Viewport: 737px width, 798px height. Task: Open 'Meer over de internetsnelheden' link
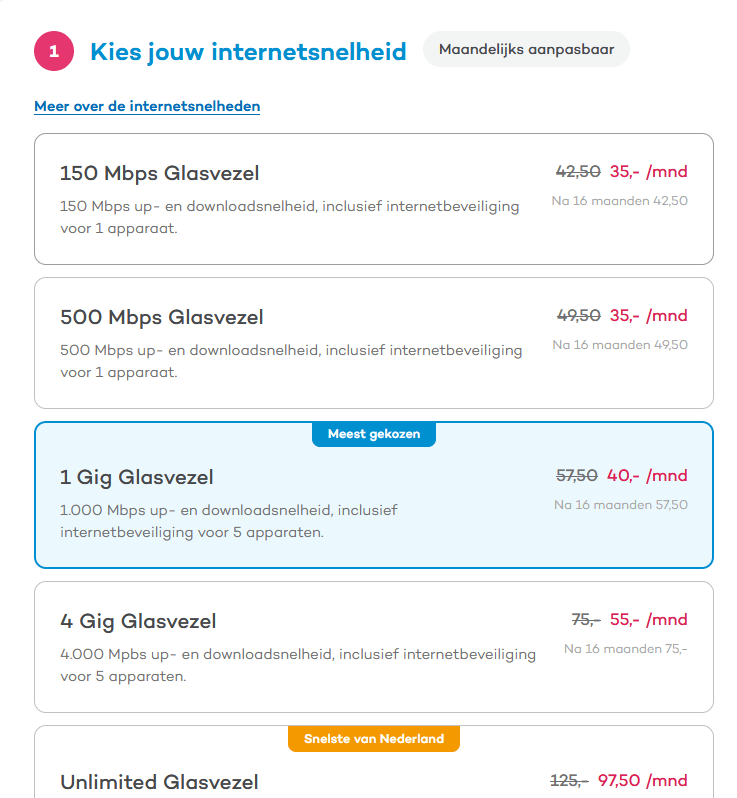coord(147,106)
